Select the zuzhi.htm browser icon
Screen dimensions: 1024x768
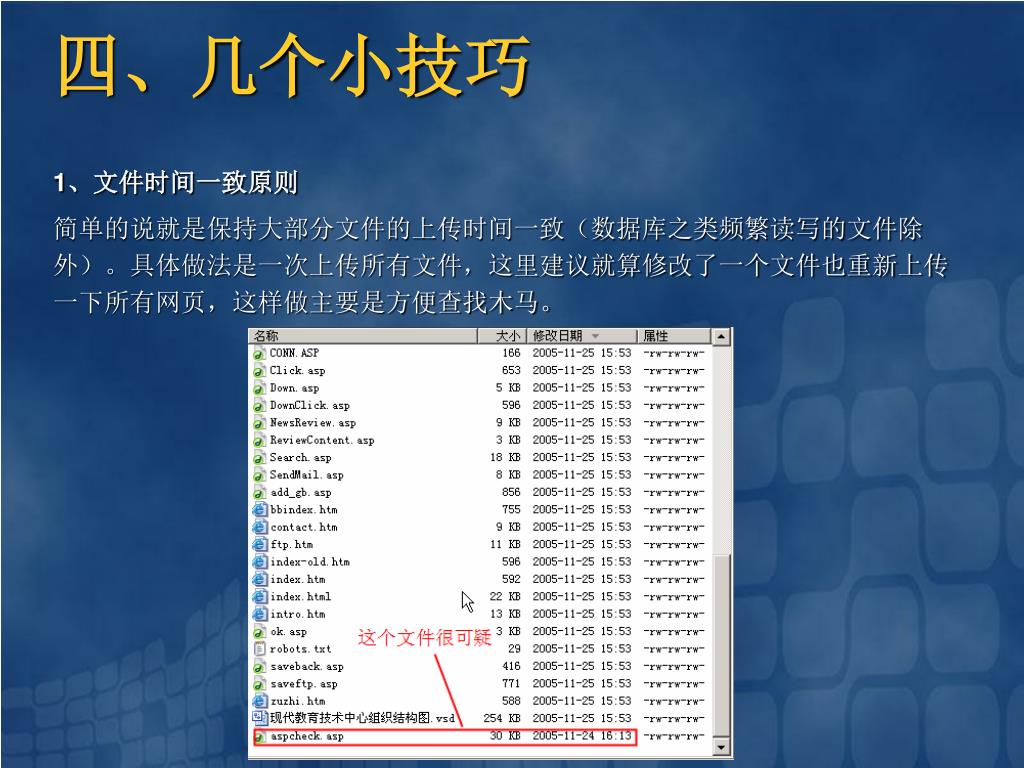(x=259, y=701)
